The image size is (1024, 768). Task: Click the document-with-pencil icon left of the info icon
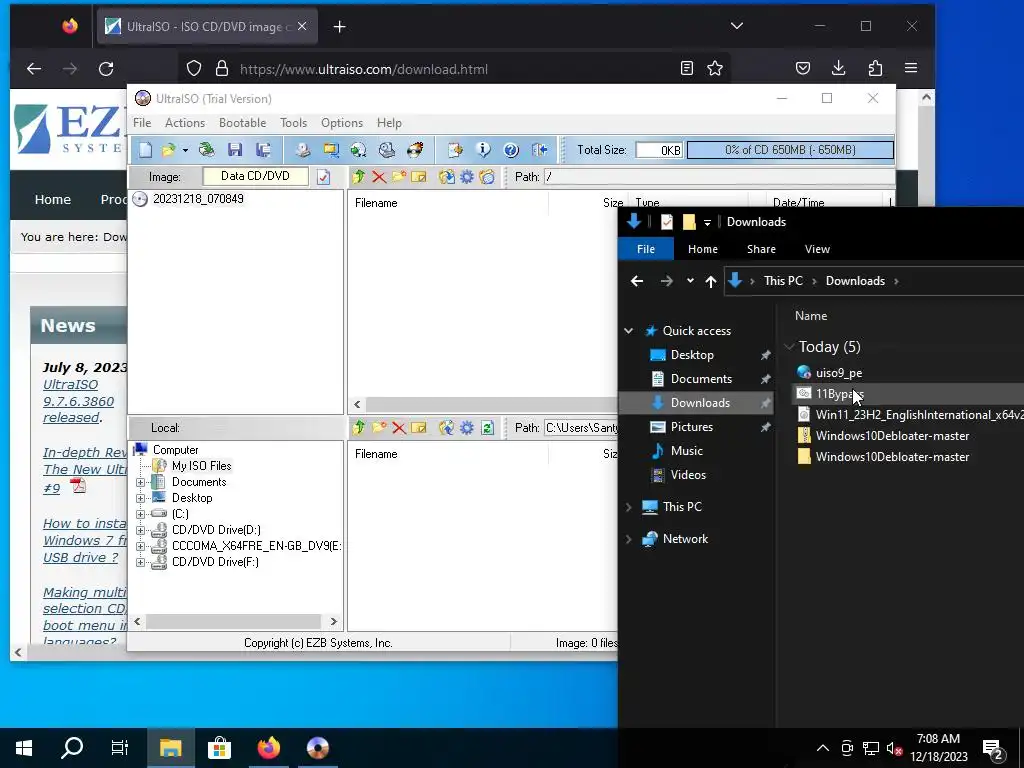click(455, 150)
